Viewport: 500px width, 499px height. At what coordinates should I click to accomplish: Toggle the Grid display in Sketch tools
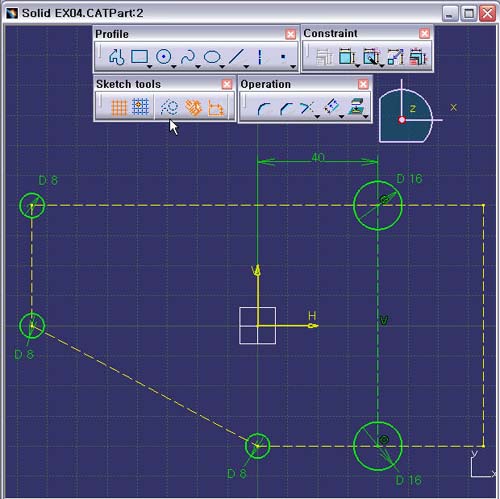pos(119,107)
